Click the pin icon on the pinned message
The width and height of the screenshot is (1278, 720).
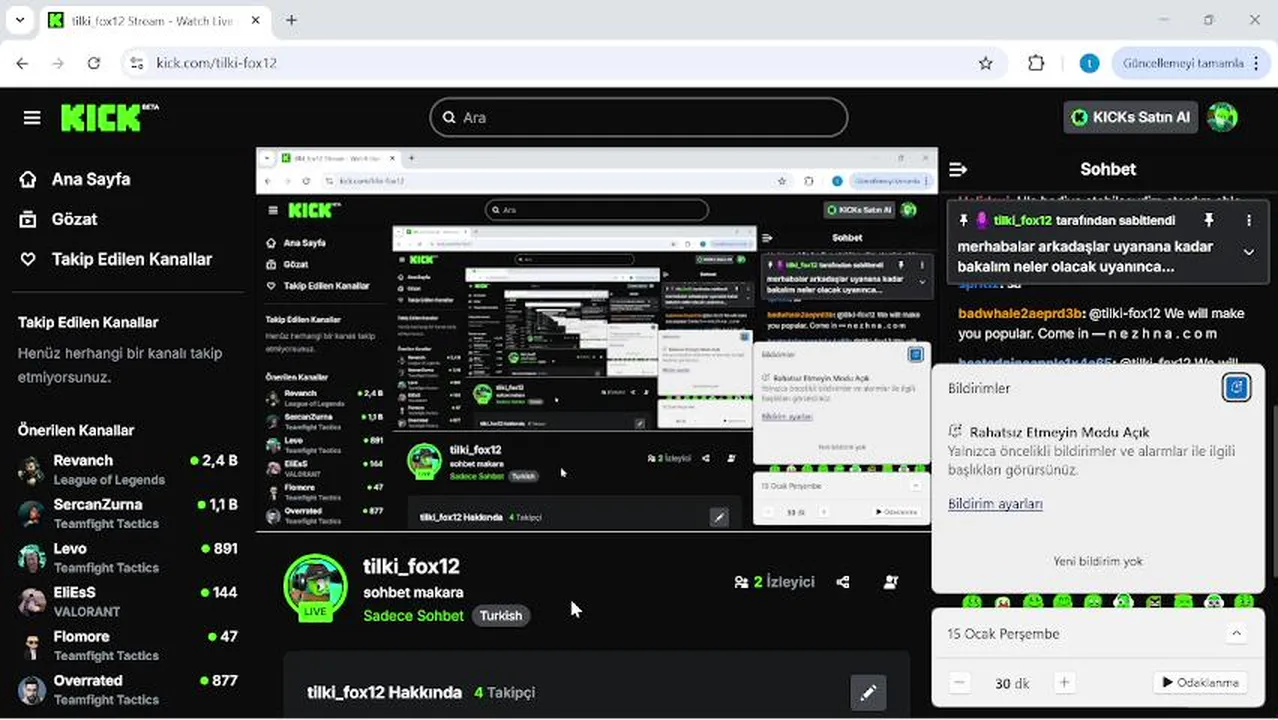[x=1208, y=220]
